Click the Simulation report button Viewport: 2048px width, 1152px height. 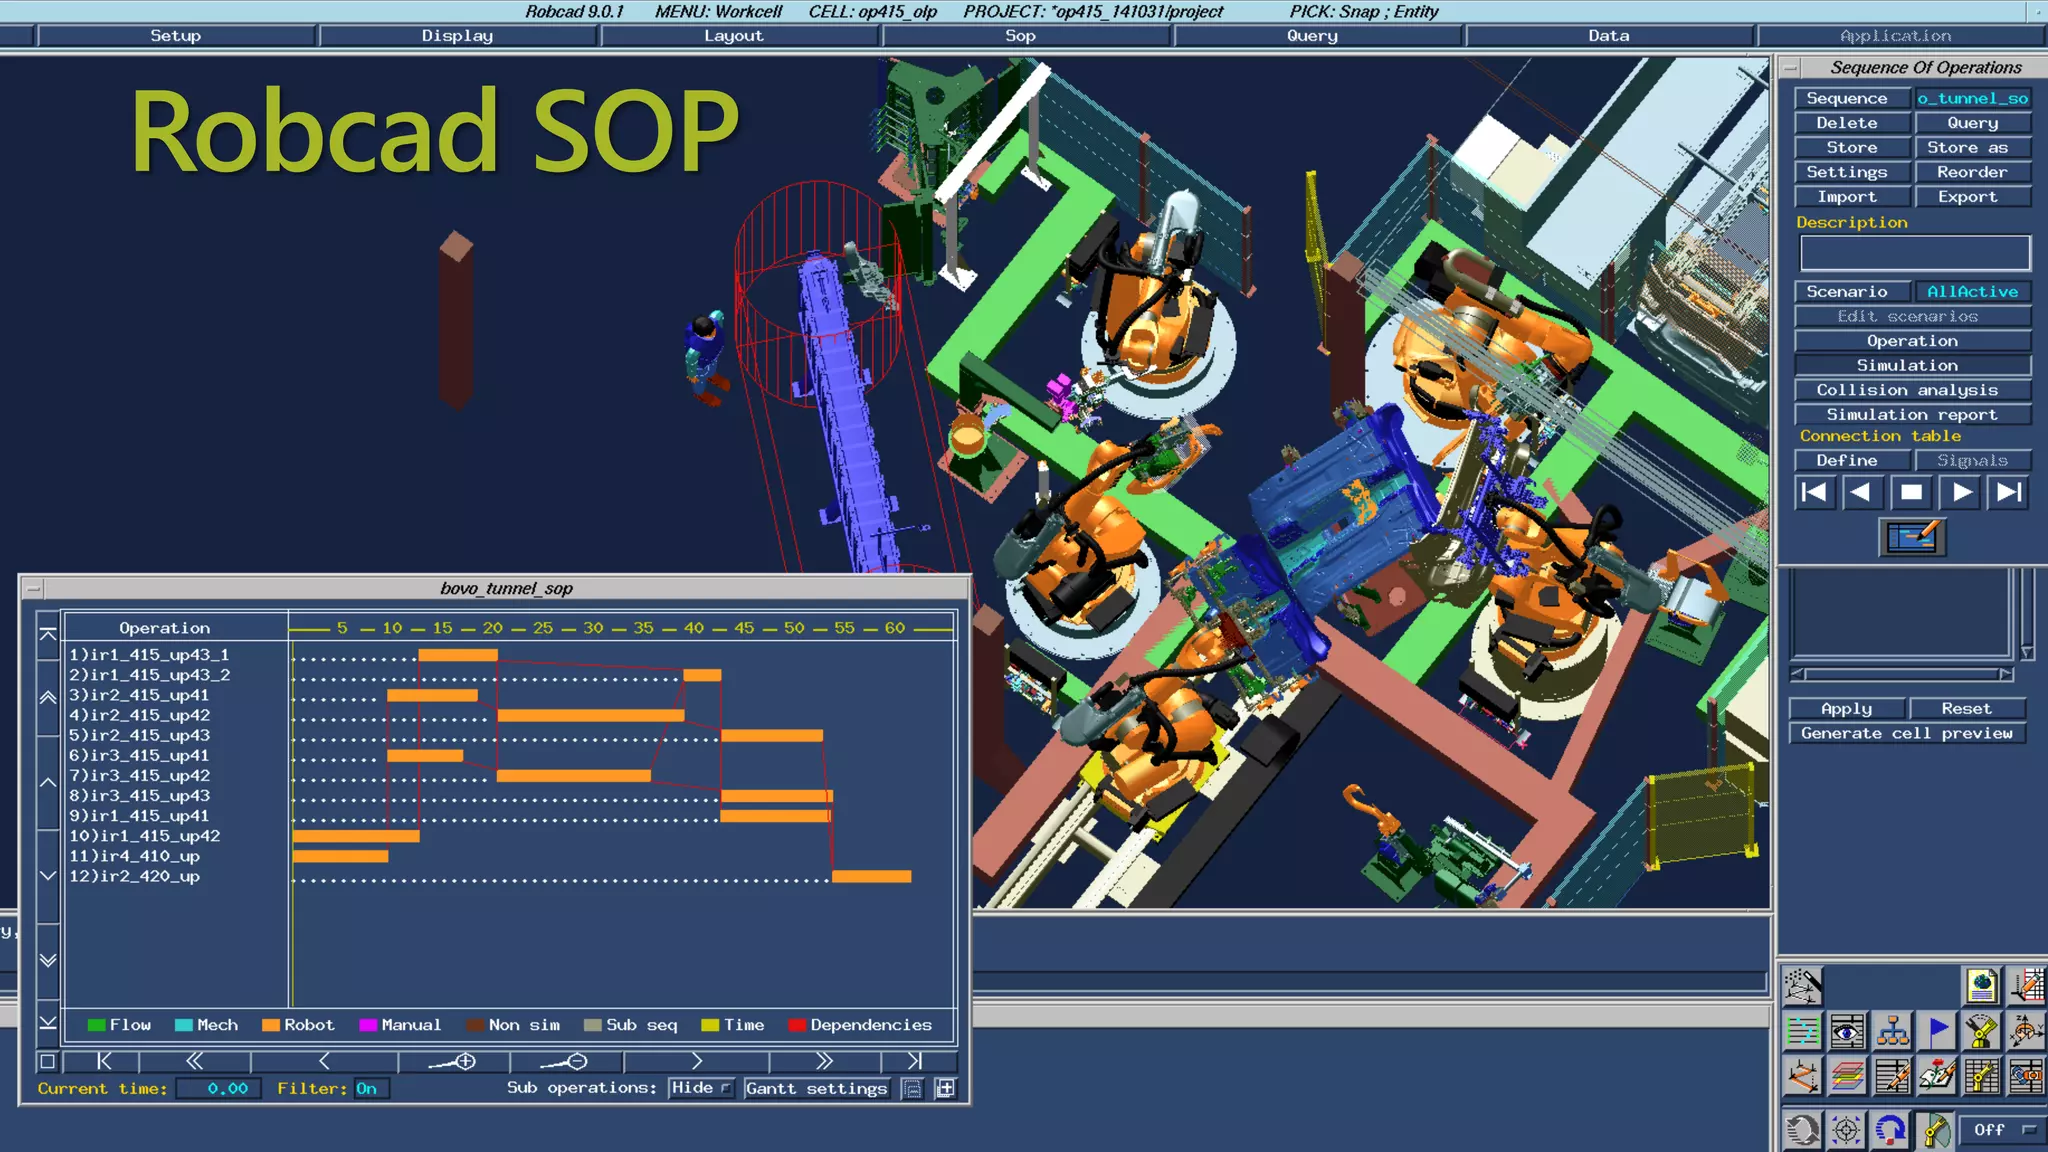[1912, 414]
